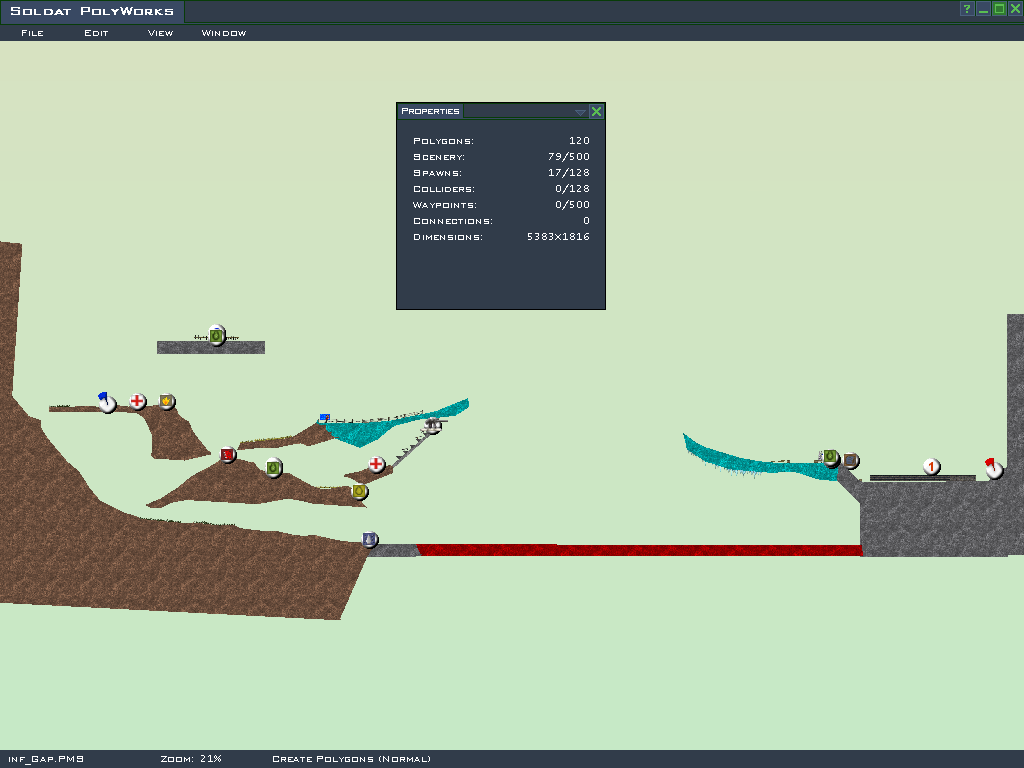Open the help question mark button
This screenshot has height=768, width=1024.
(x=967, y=9)
